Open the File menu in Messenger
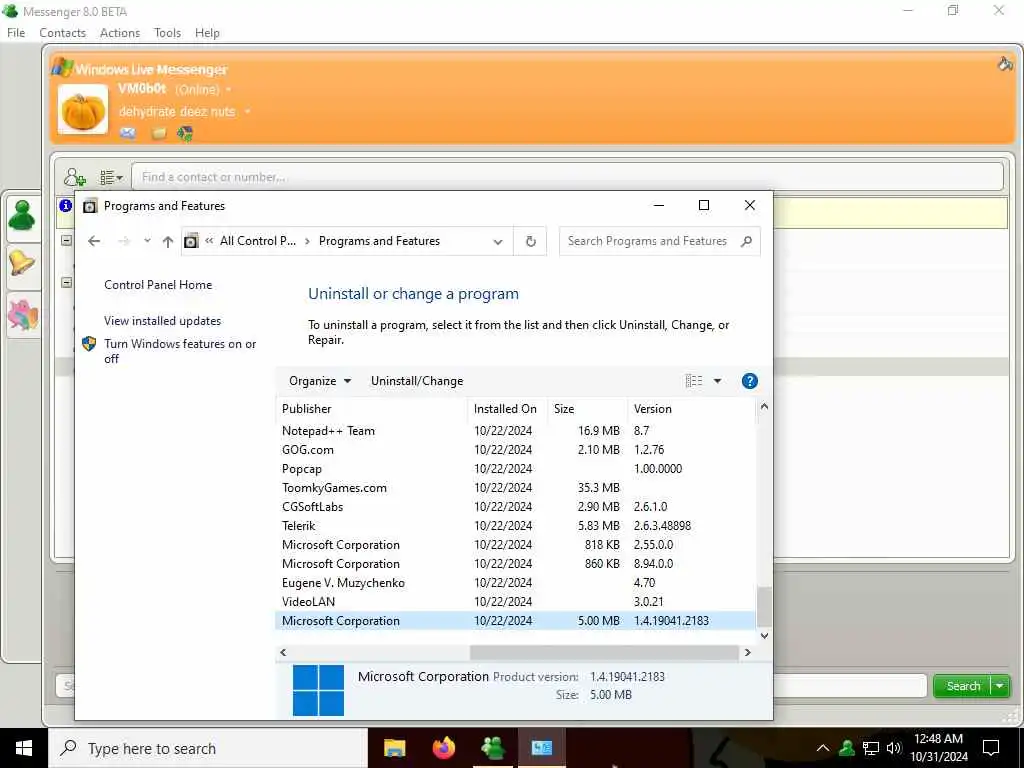 coord(16,33)
